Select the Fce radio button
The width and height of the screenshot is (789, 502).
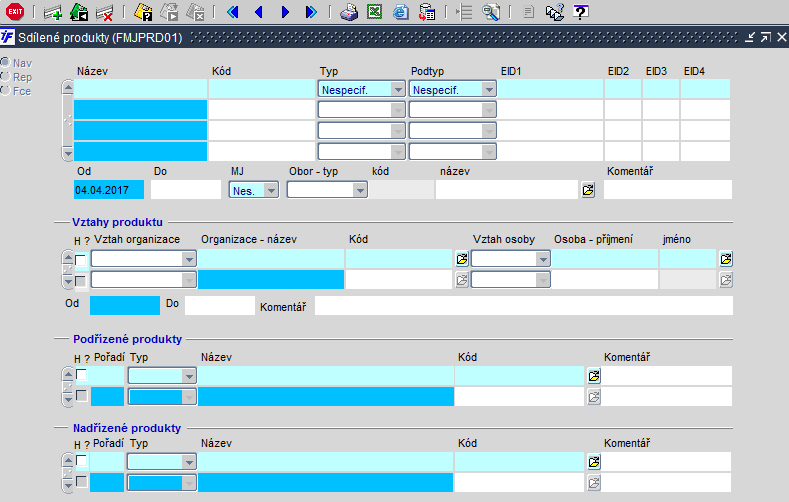point(6,91)
